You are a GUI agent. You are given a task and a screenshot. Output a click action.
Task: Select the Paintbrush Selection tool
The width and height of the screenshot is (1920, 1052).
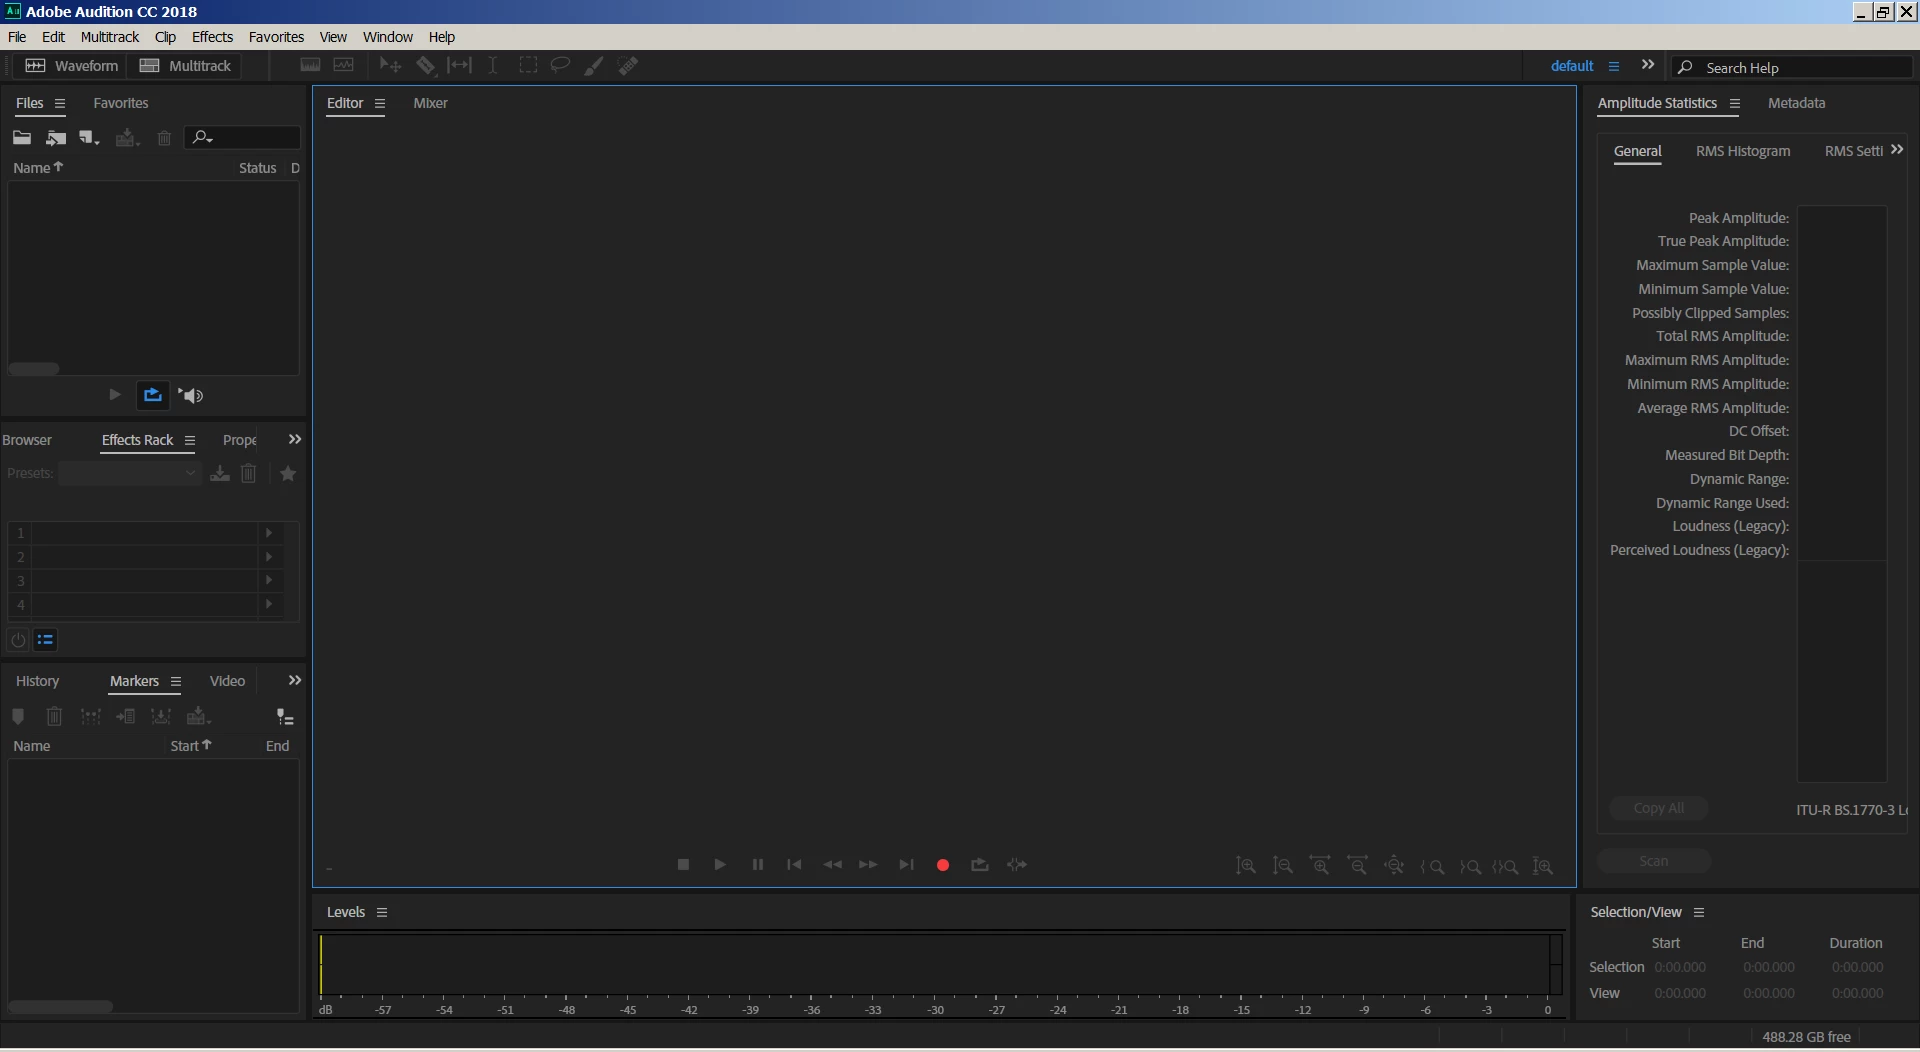[594, 66]
